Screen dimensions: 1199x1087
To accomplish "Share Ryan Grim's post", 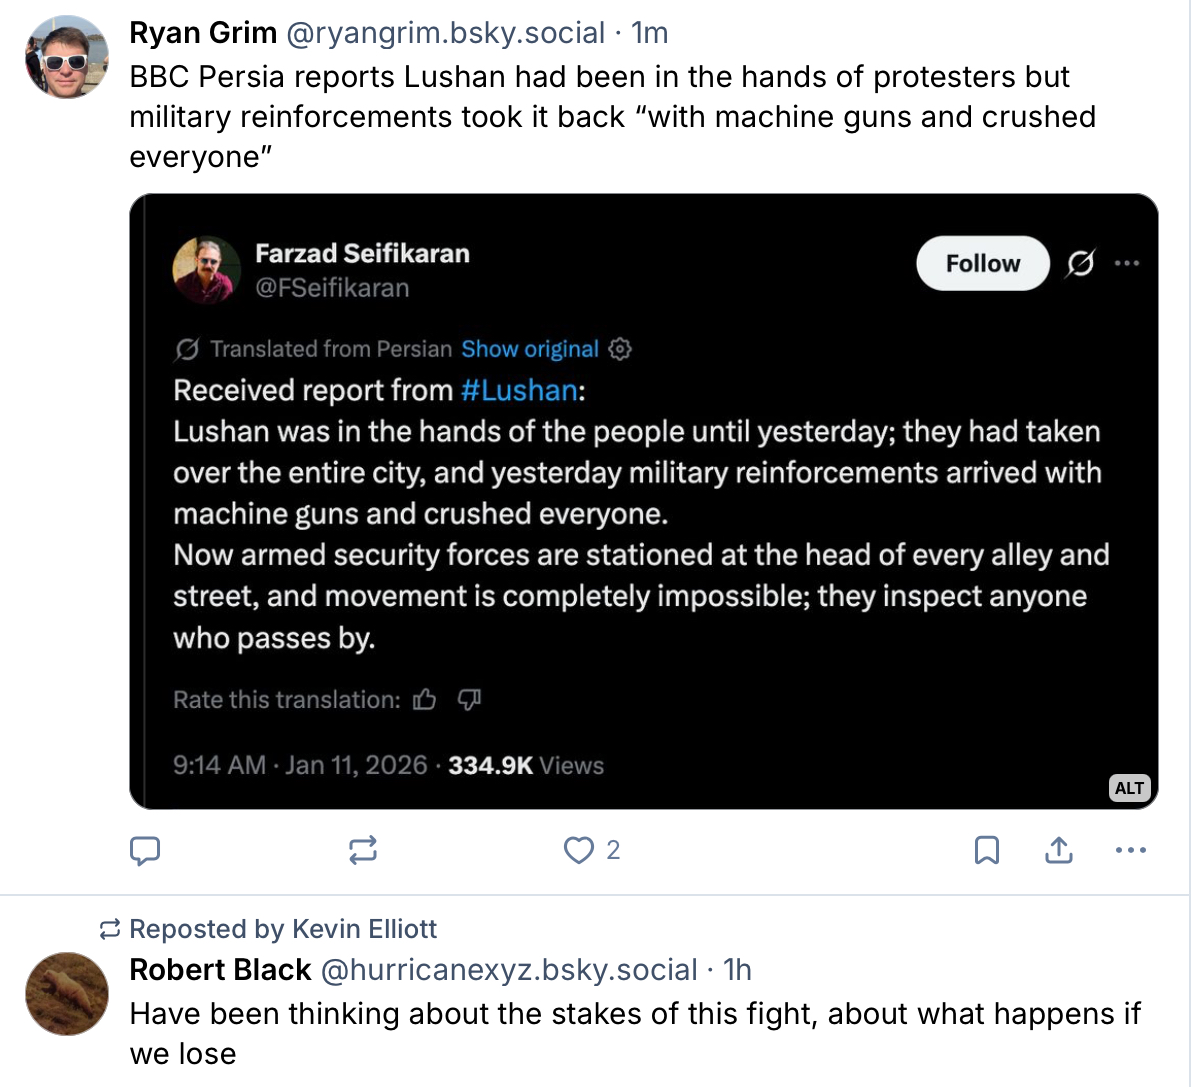I will tap(1058, 851).
